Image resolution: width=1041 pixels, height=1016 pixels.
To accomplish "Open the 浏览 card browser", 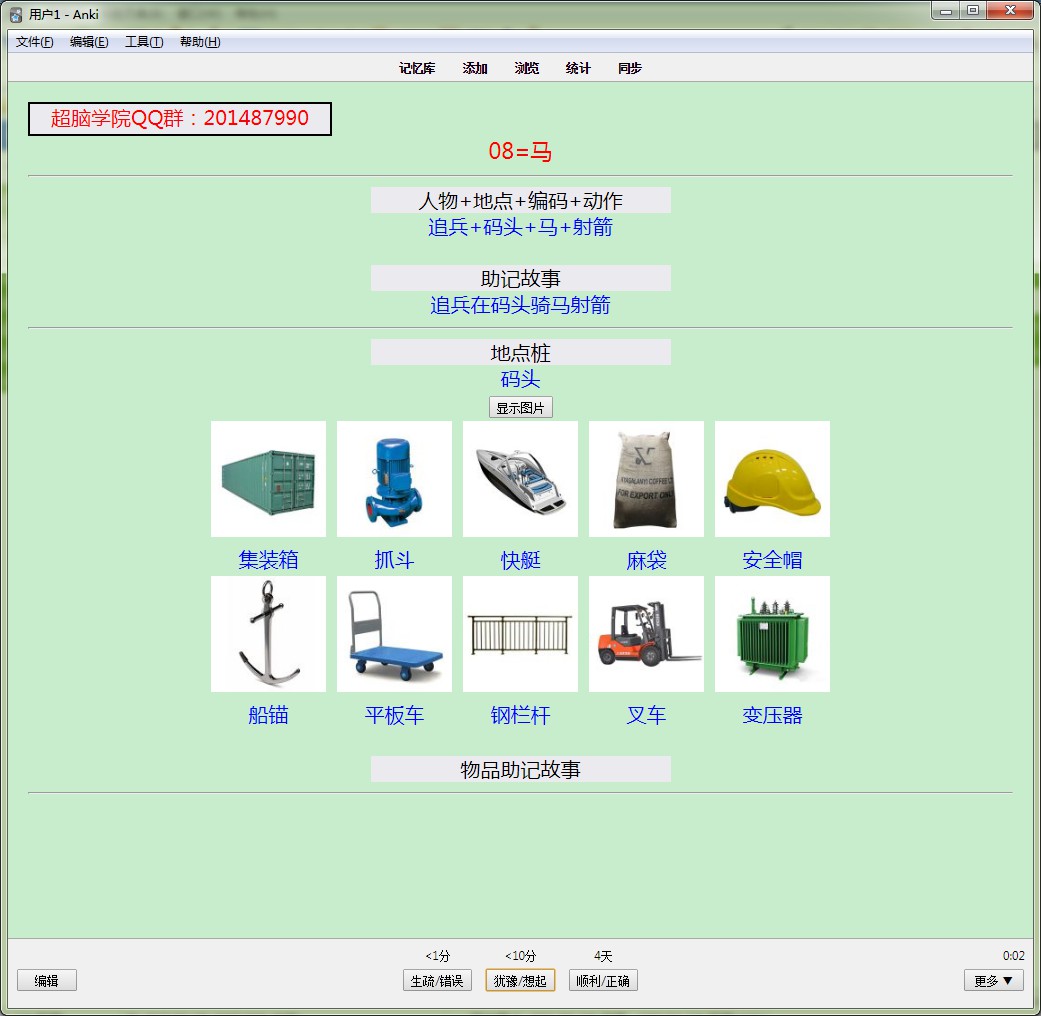I will tap(526, 68).
